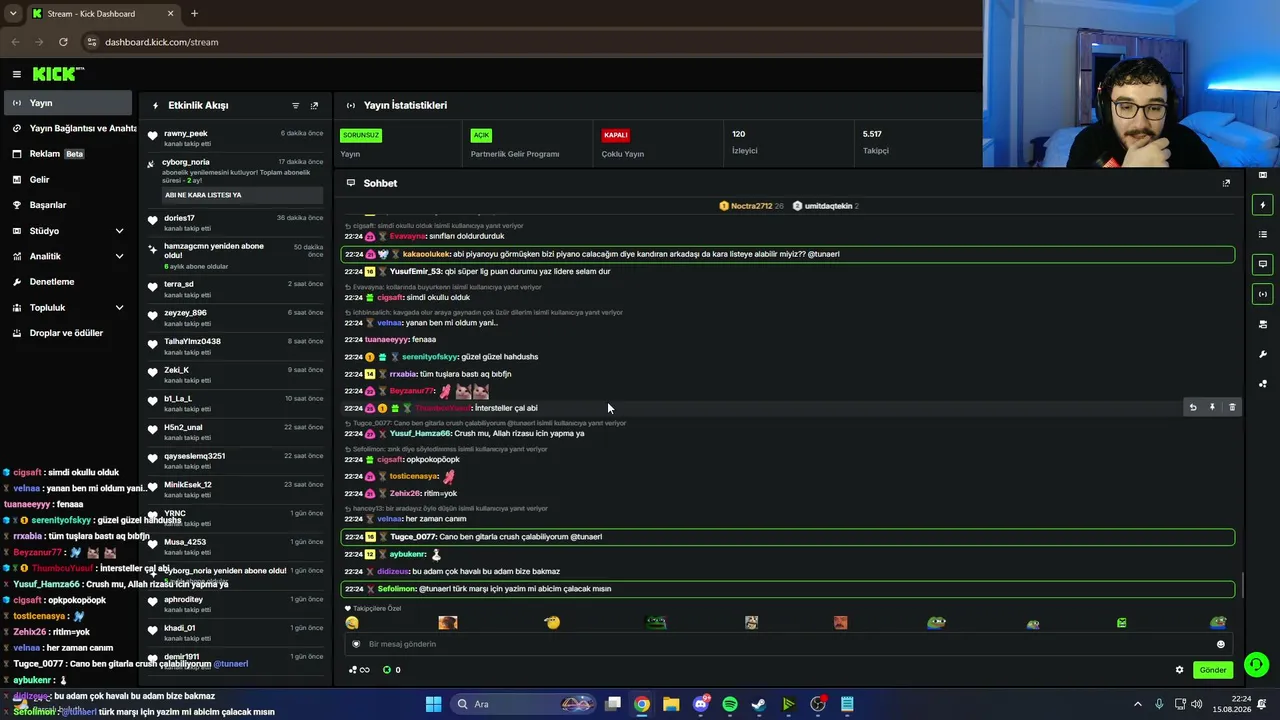Send the chat message with Gönder
The image size is (1280, 720).
click(x=1212, y=670)
